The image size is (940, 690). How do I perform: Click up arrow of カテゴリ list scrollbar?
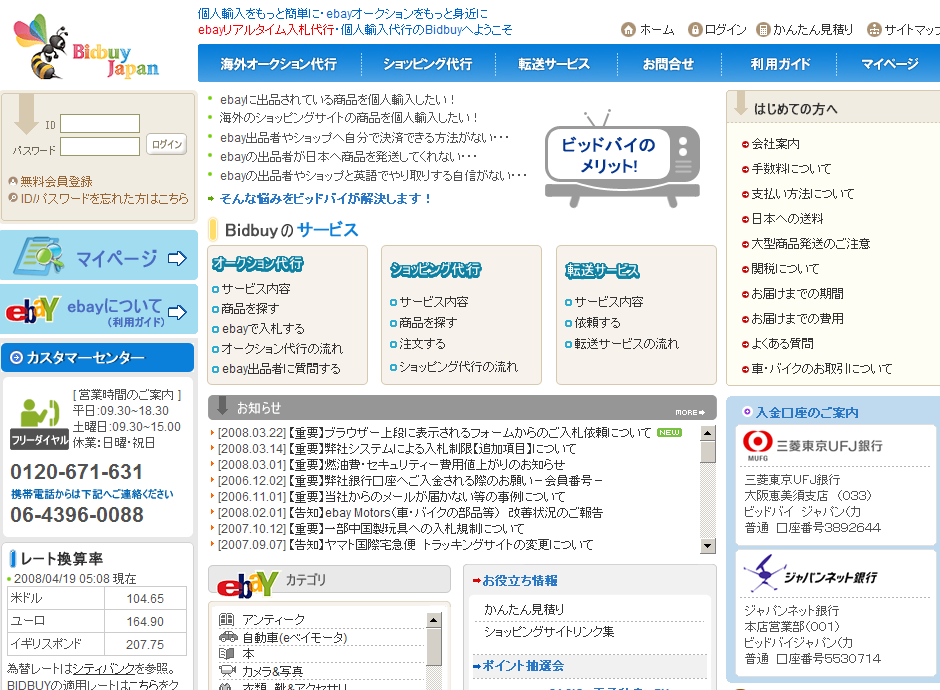tap(434, 620)
